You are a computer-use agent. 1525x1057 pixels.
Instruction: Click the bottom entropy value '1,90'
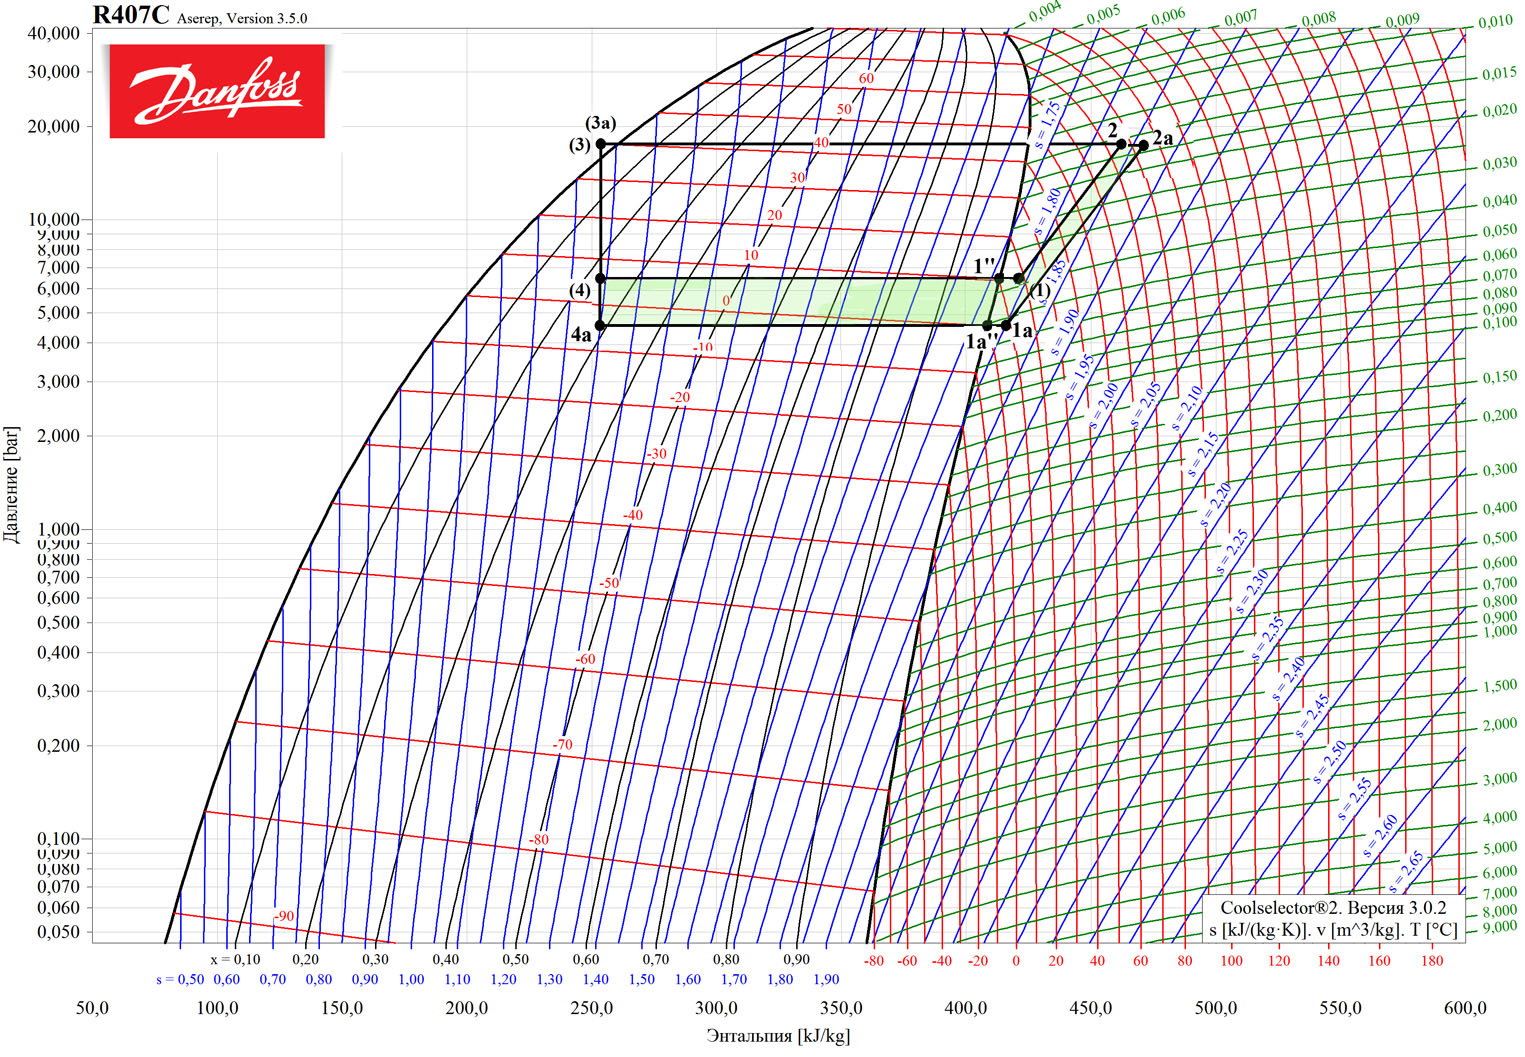825,980
